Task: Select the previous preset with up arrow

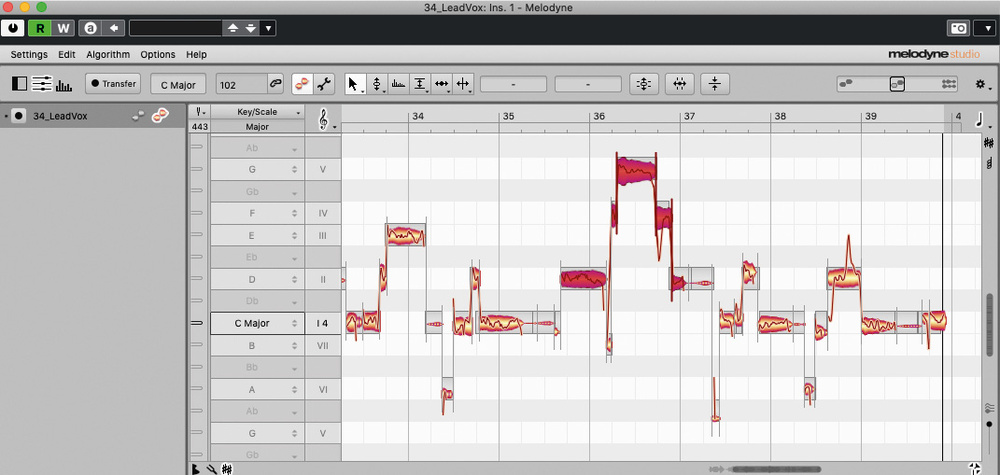Action: [233, 28]
